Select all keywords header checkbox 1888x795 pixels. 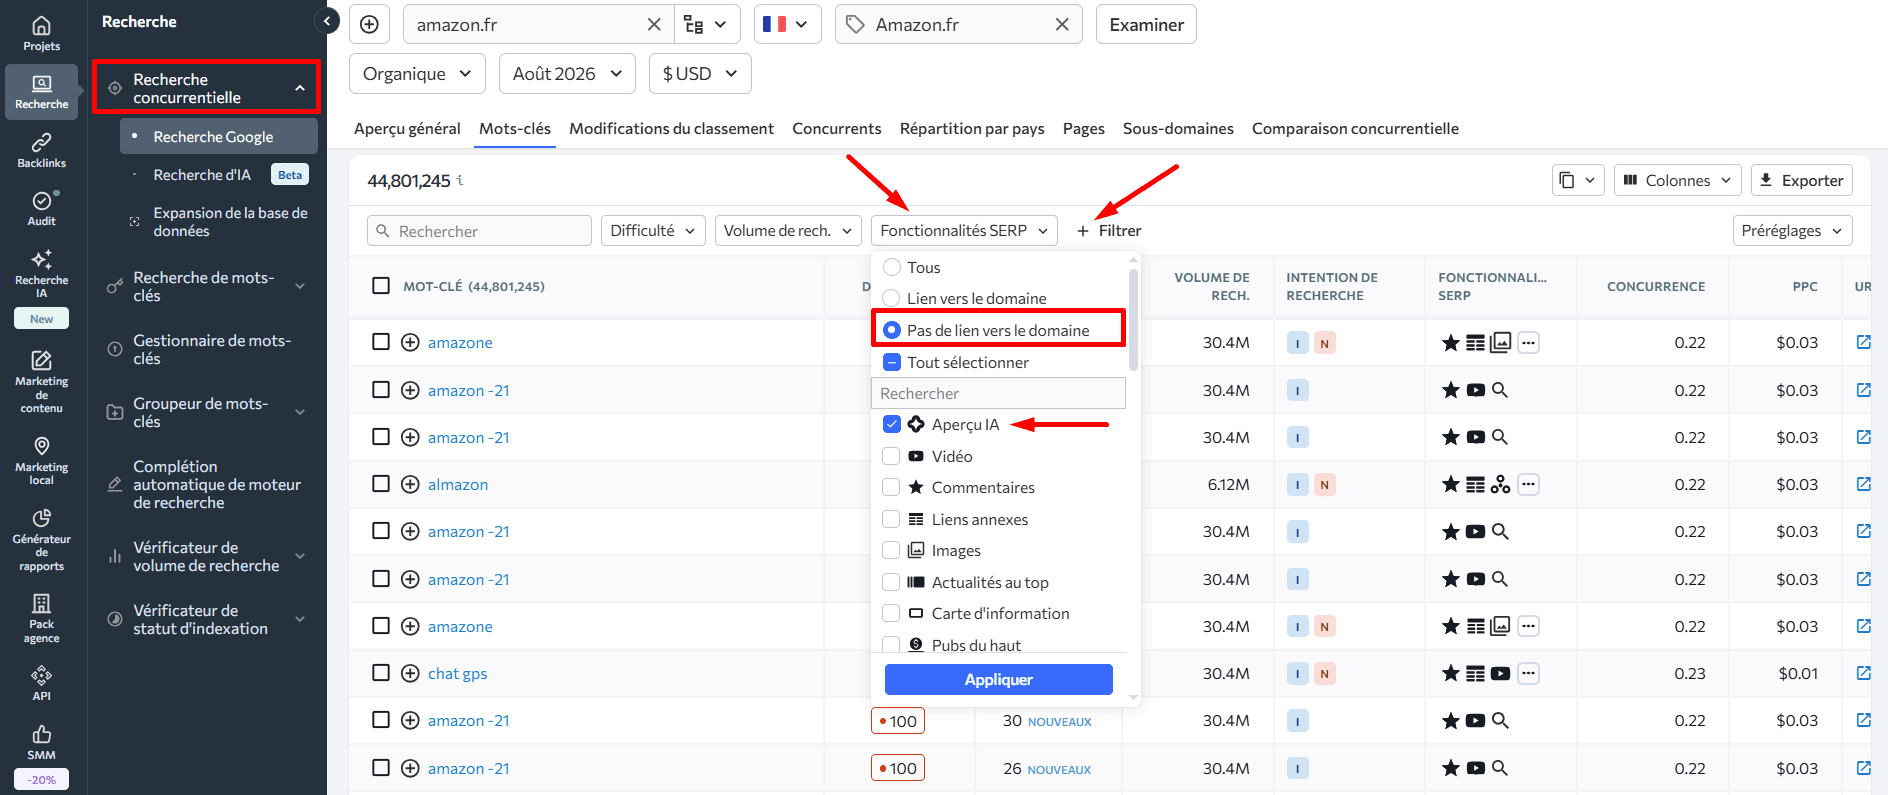[x=381, y=286]
